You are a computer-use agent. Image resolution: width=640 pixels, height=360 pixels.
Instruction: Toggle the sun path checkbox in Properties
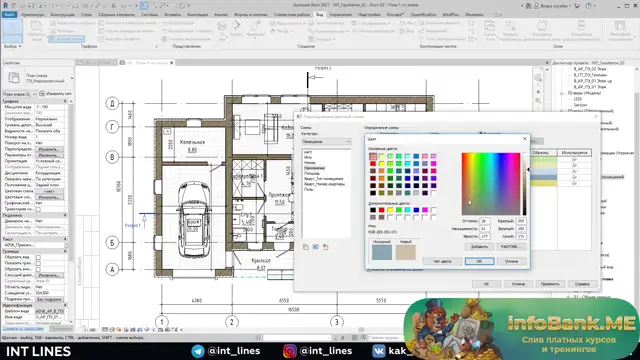[38, 209]
